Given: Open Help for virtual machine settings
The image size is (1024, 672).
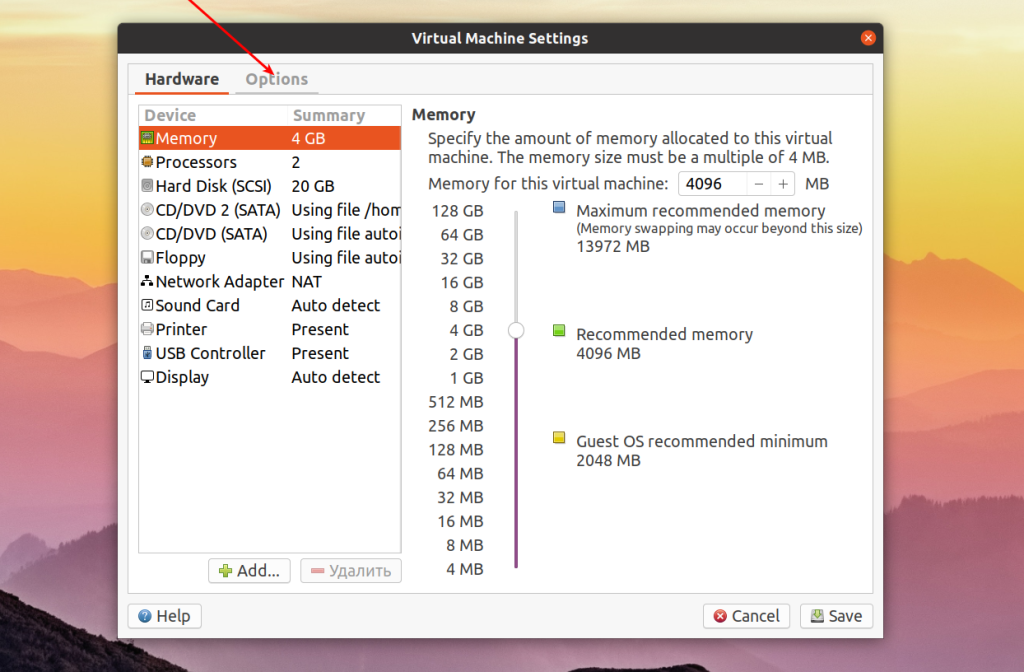Looking at the screenshot, I should (x=165, y=616).
